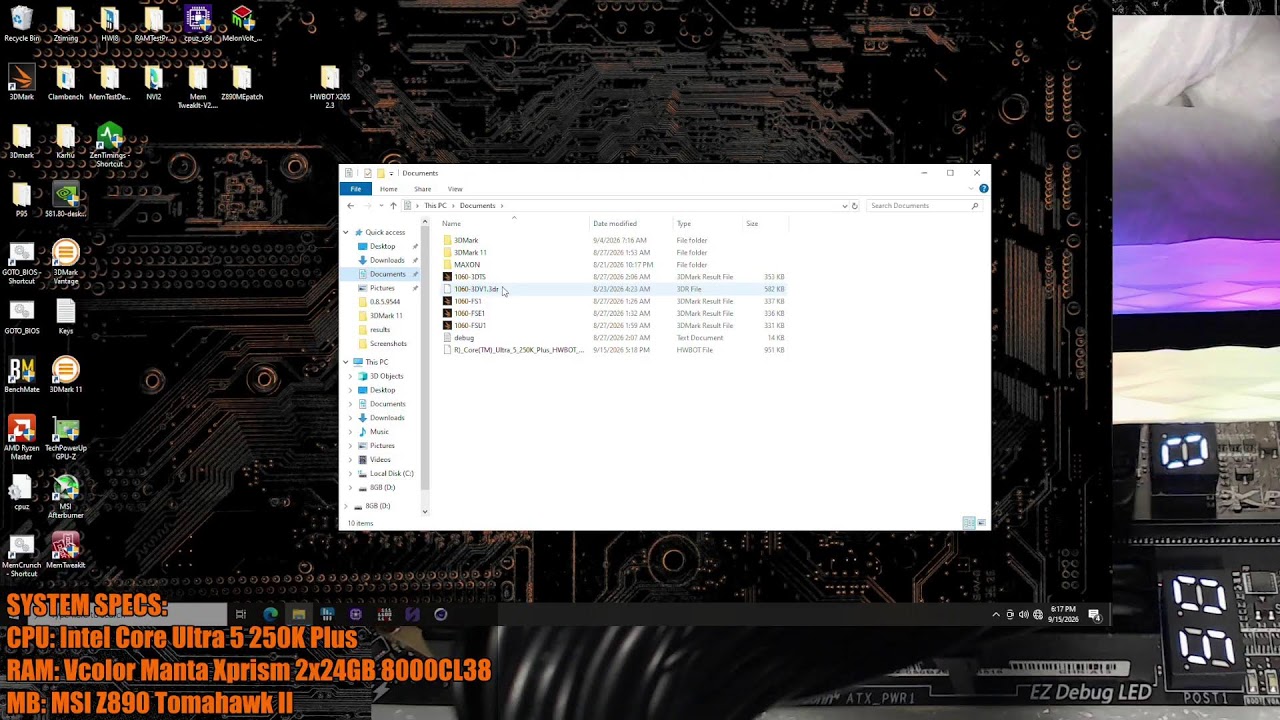The image size is (1280, 720).
Task: Launch BenchMate desktop shortcut
Action: click(x=21, y=375)
